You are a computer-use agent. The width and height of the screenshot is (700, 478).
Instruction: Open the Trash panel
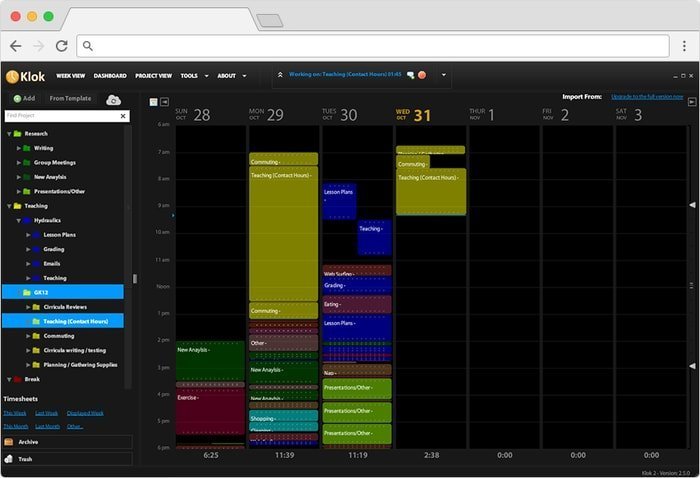[67, 459]
